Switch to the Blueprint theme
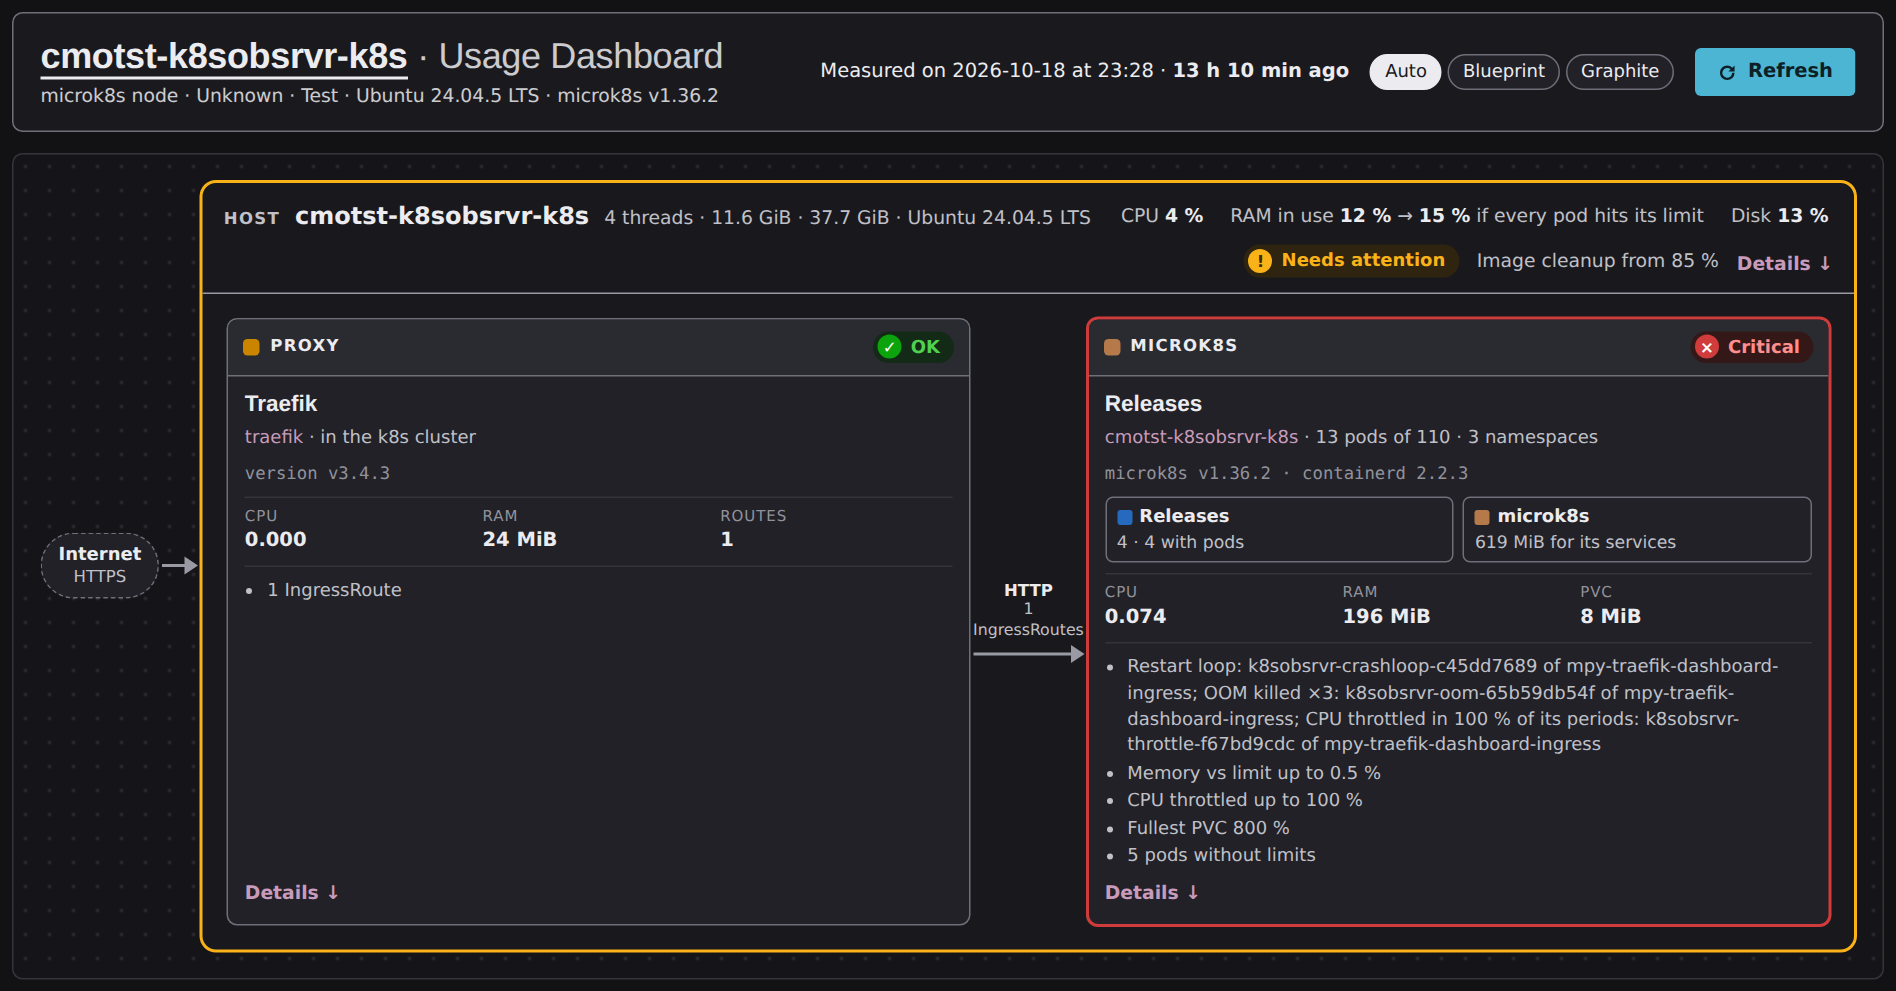The height and width of the screenshot is (991, 1896). point(1503,72)
